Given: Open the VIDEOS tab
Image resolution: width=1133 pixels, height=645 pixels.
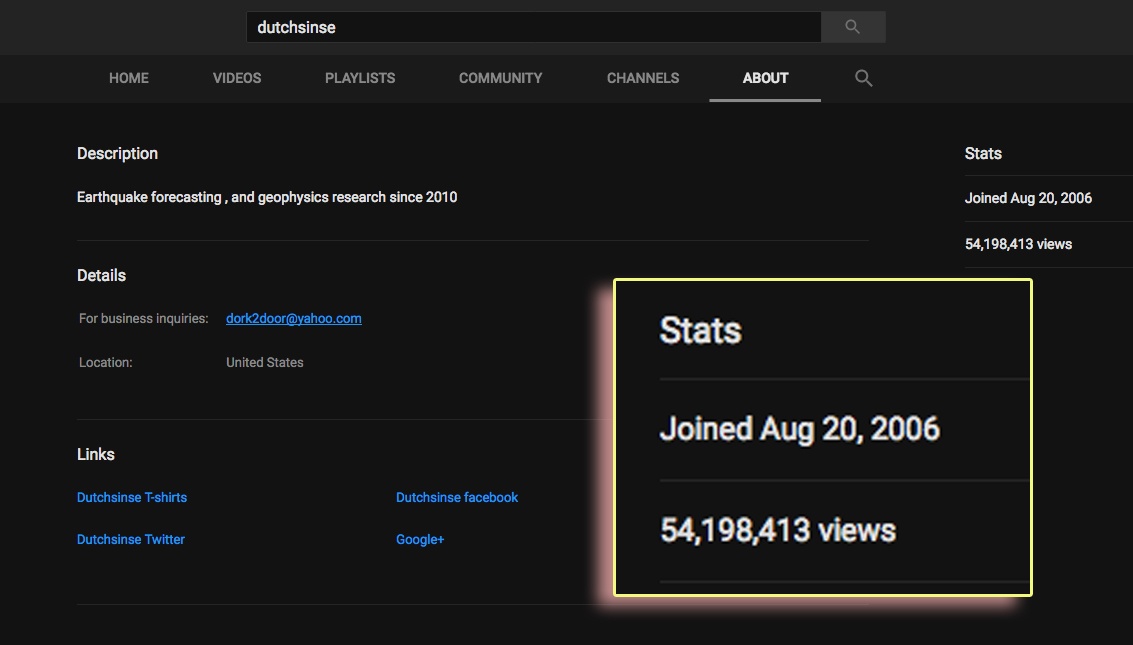Looking at the screenshot, I should 237,78.
